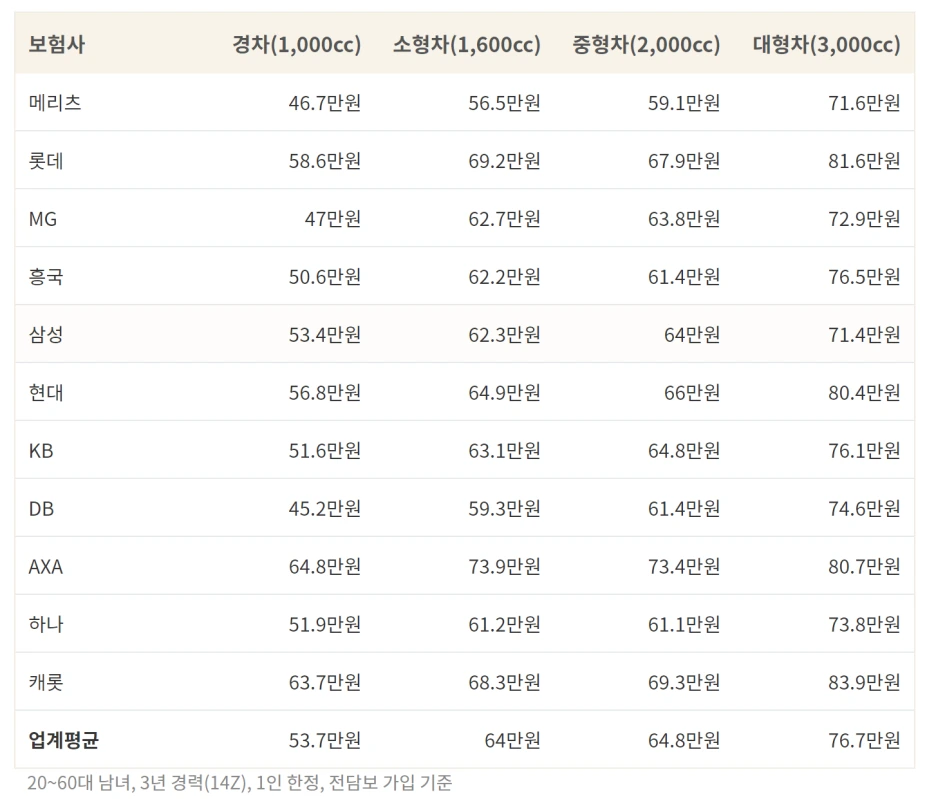Select the 롯데 insurer row label

[46, 161]
